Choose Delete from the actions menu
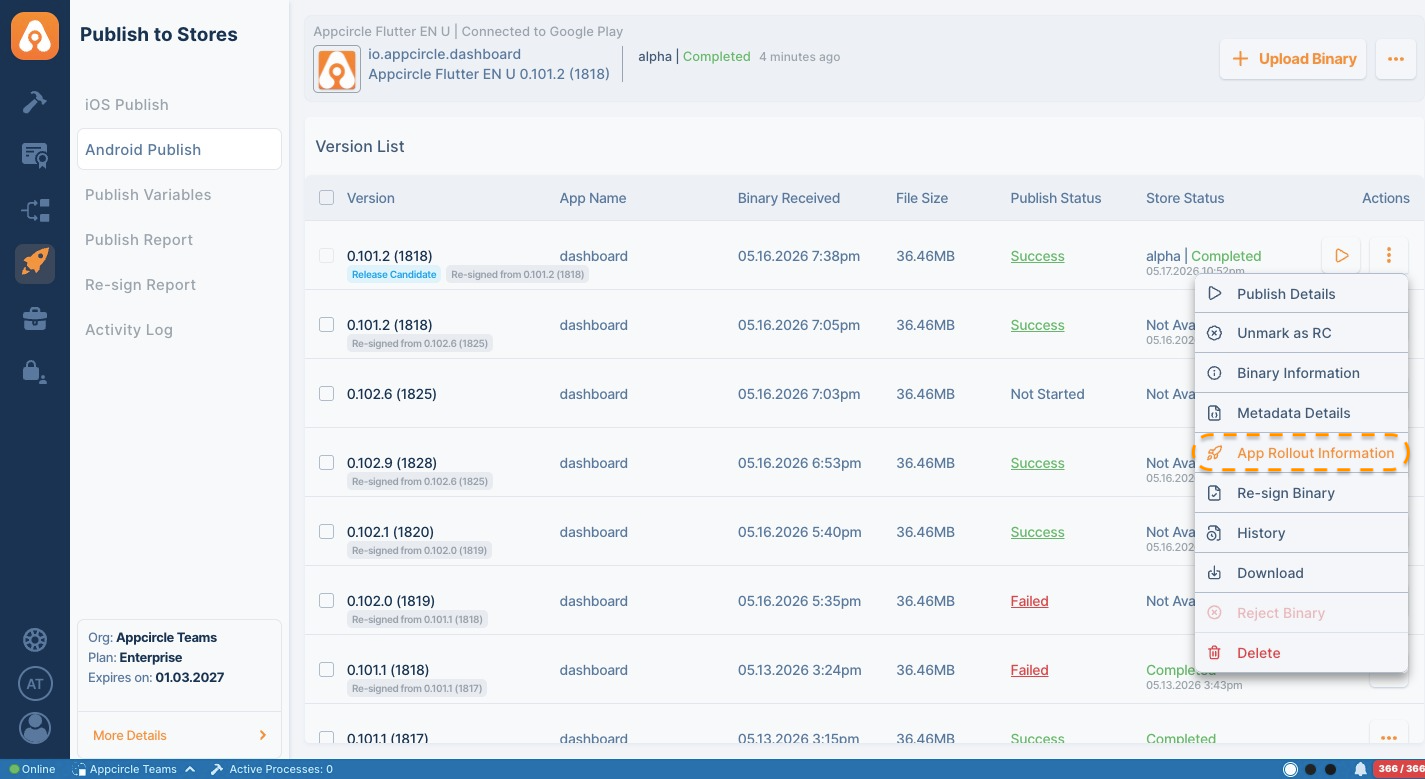This screenshot has height=779, width=1425. (x=1301, y=653)
